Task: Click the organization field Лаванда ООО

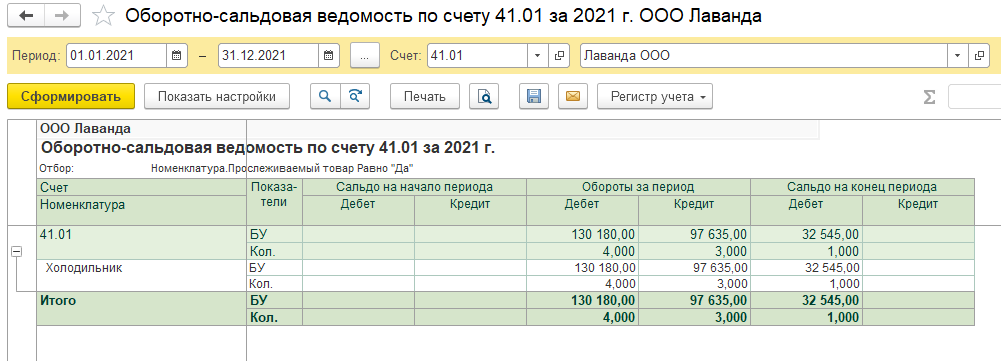Action: point(764,56)
